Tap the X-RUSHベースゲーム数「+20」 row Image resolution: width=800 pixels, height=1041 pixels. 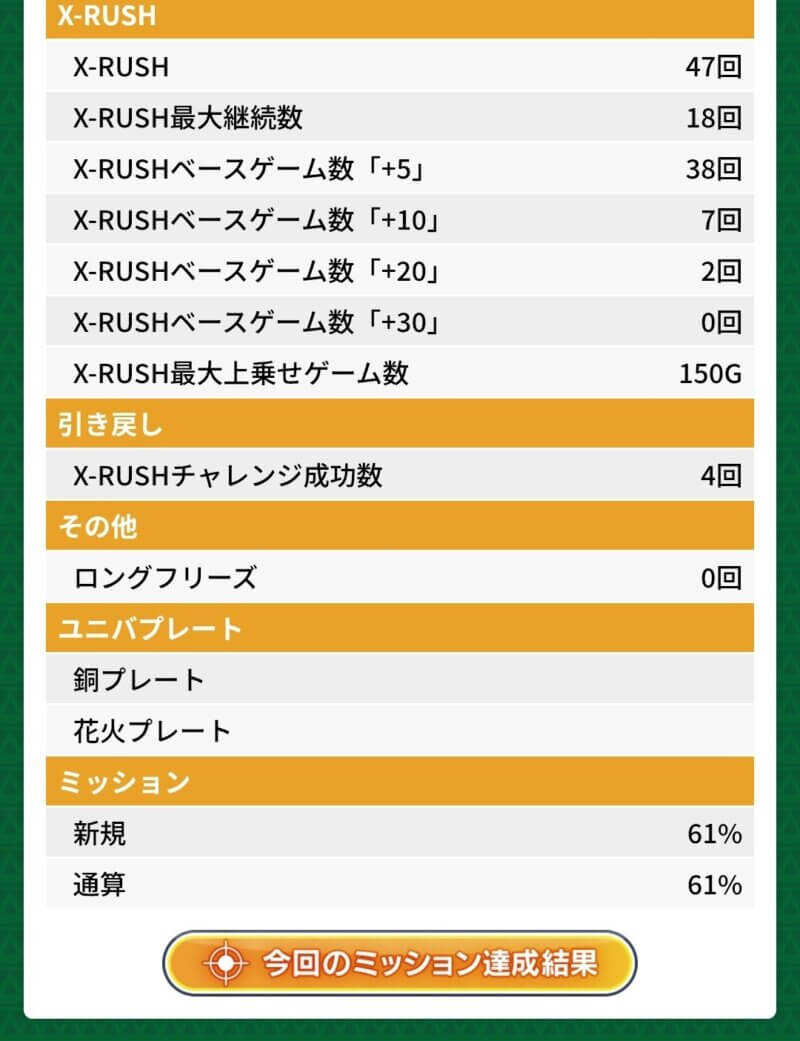[x=400, y=271]
